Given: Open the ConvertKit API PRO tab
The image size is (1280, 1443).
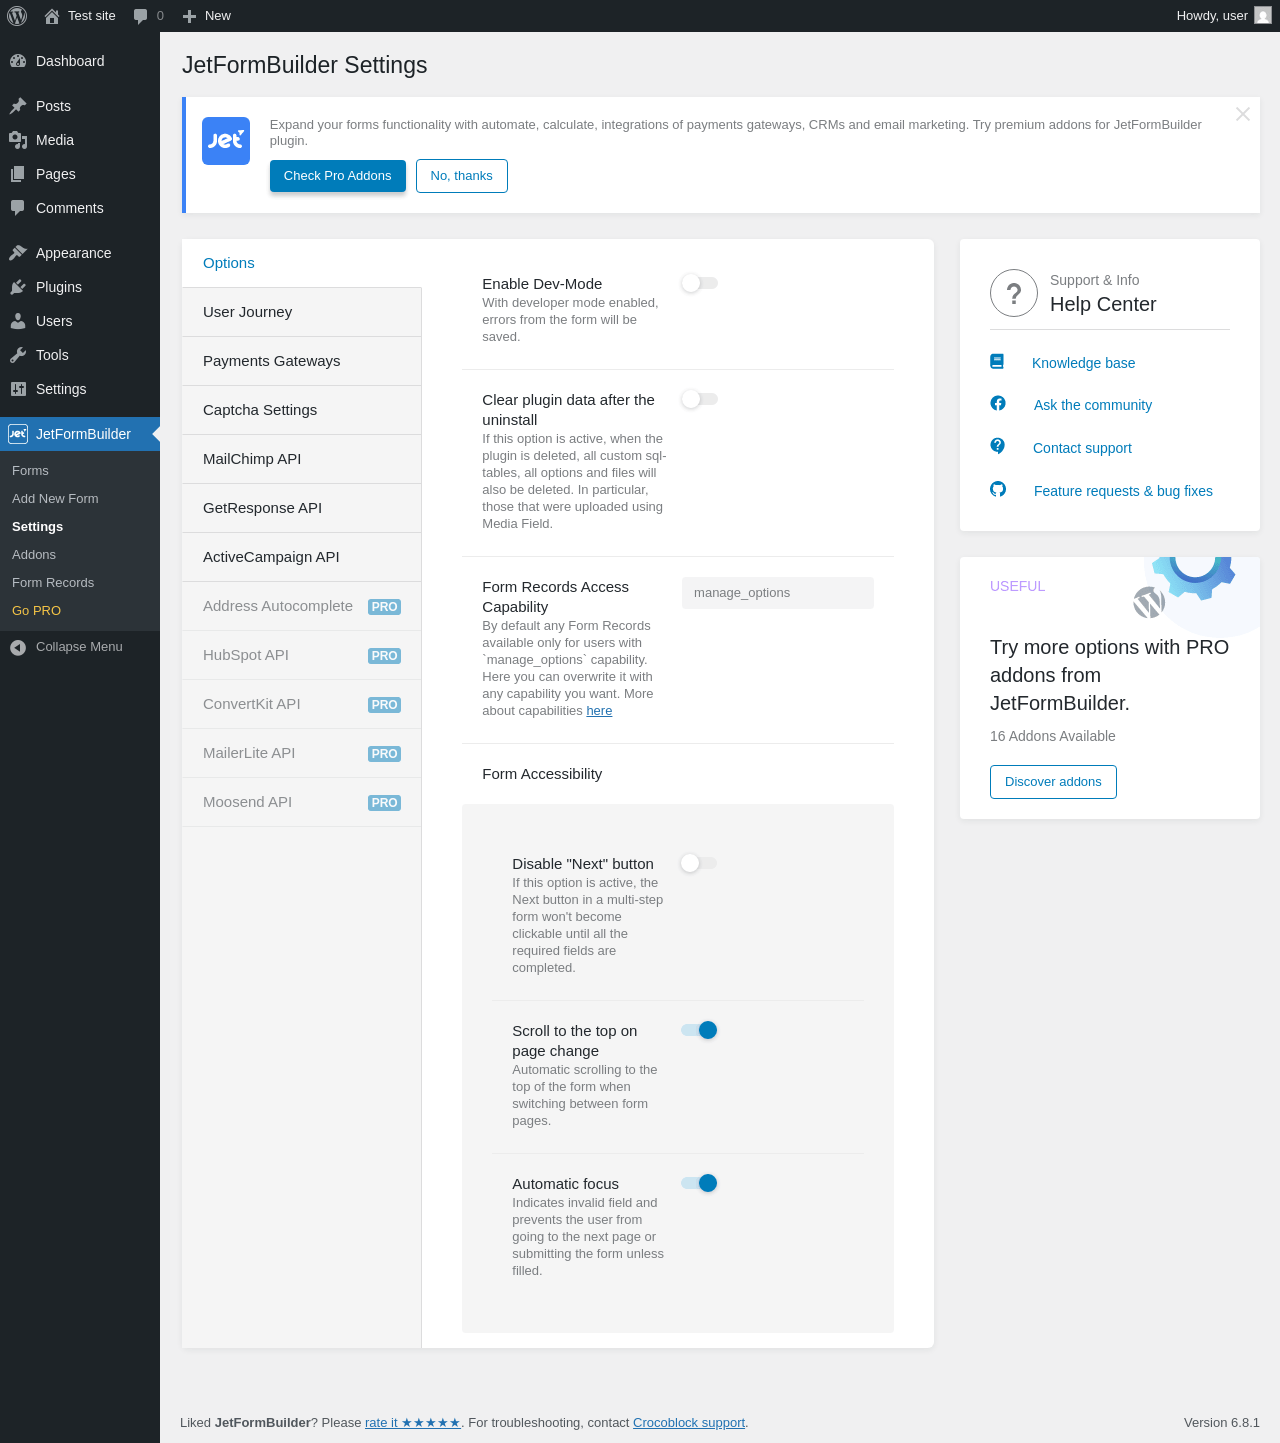Looking at the screenshot, I should pos(301,704).
